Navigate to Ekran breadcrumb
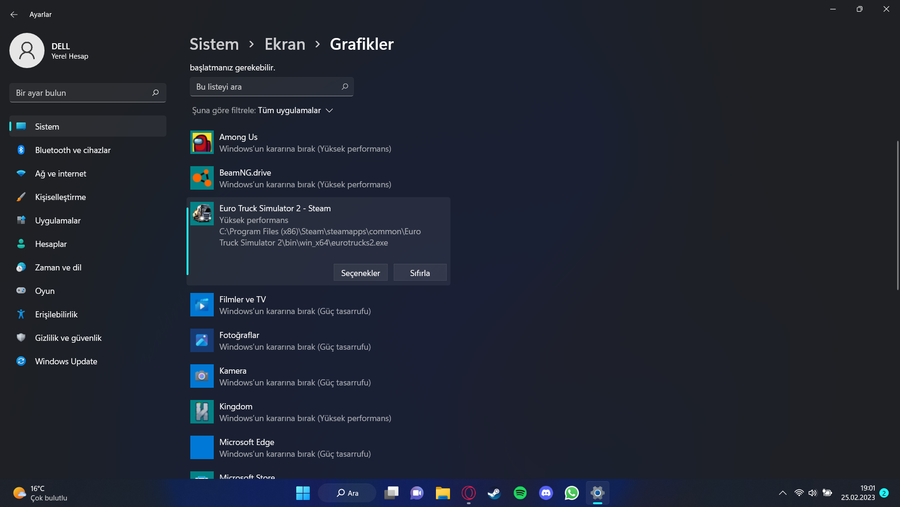The height and width of the screenshot is (507, 900). point(285,44)
